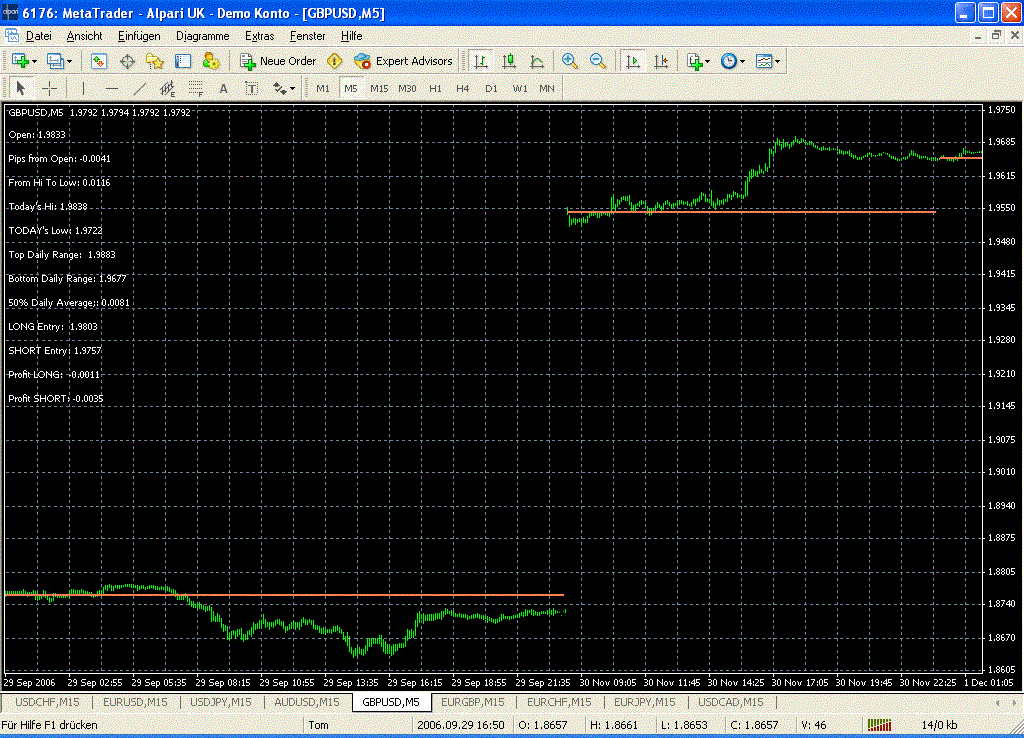The height and width of the screenshot is (738, 1024).
Task: Open the new chart dropdown arrow
Action: click(36, 61)
